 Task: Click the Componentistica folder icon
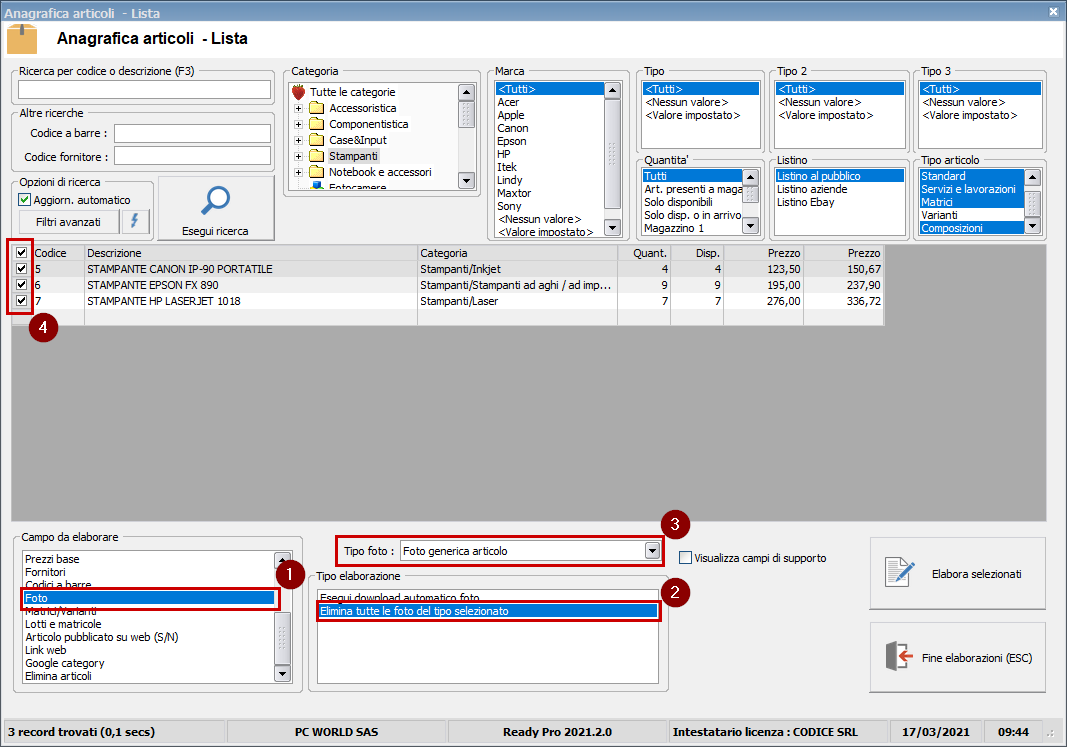pyautogui.click(x=316, y=124)
